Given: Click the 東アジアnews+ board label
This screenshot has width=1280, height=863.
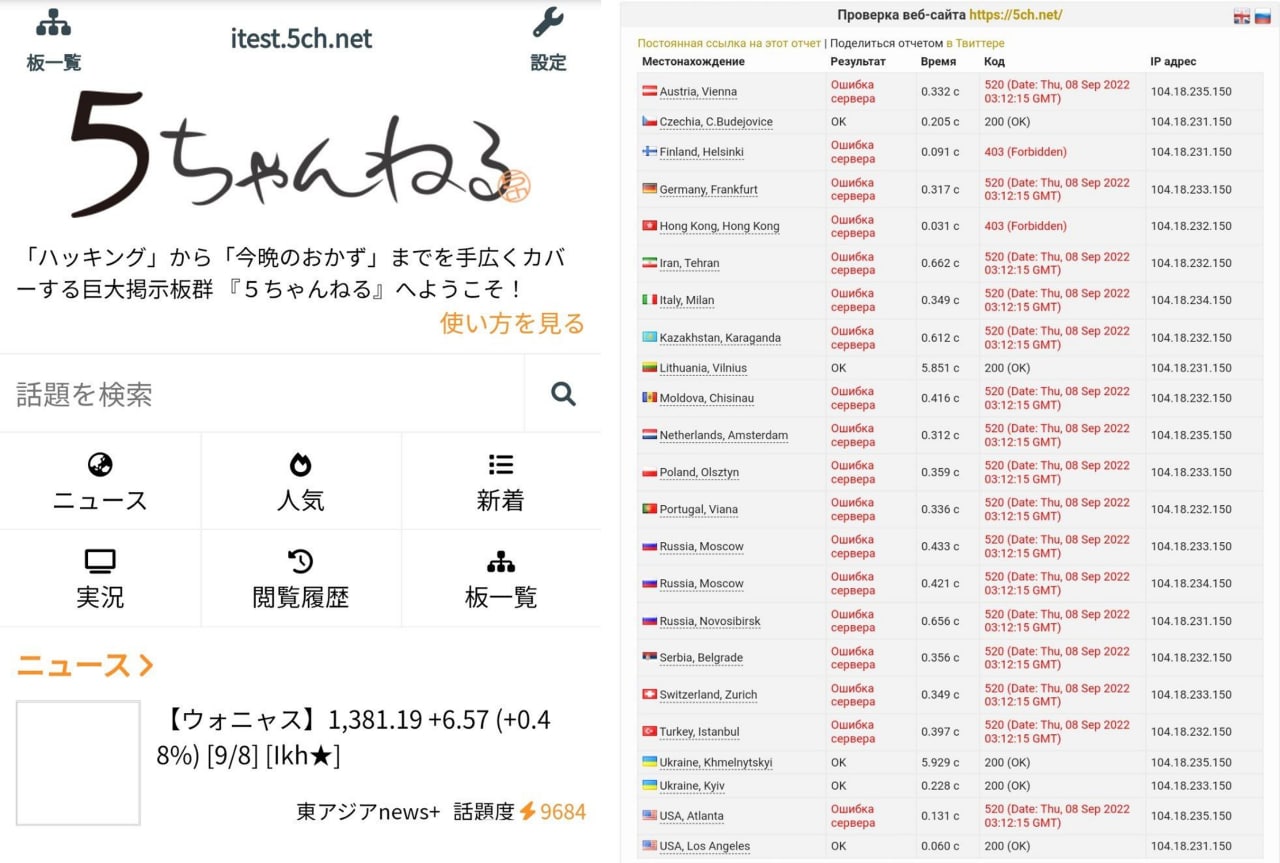Looking at the screenshot, I should click(x=368, y=812).
